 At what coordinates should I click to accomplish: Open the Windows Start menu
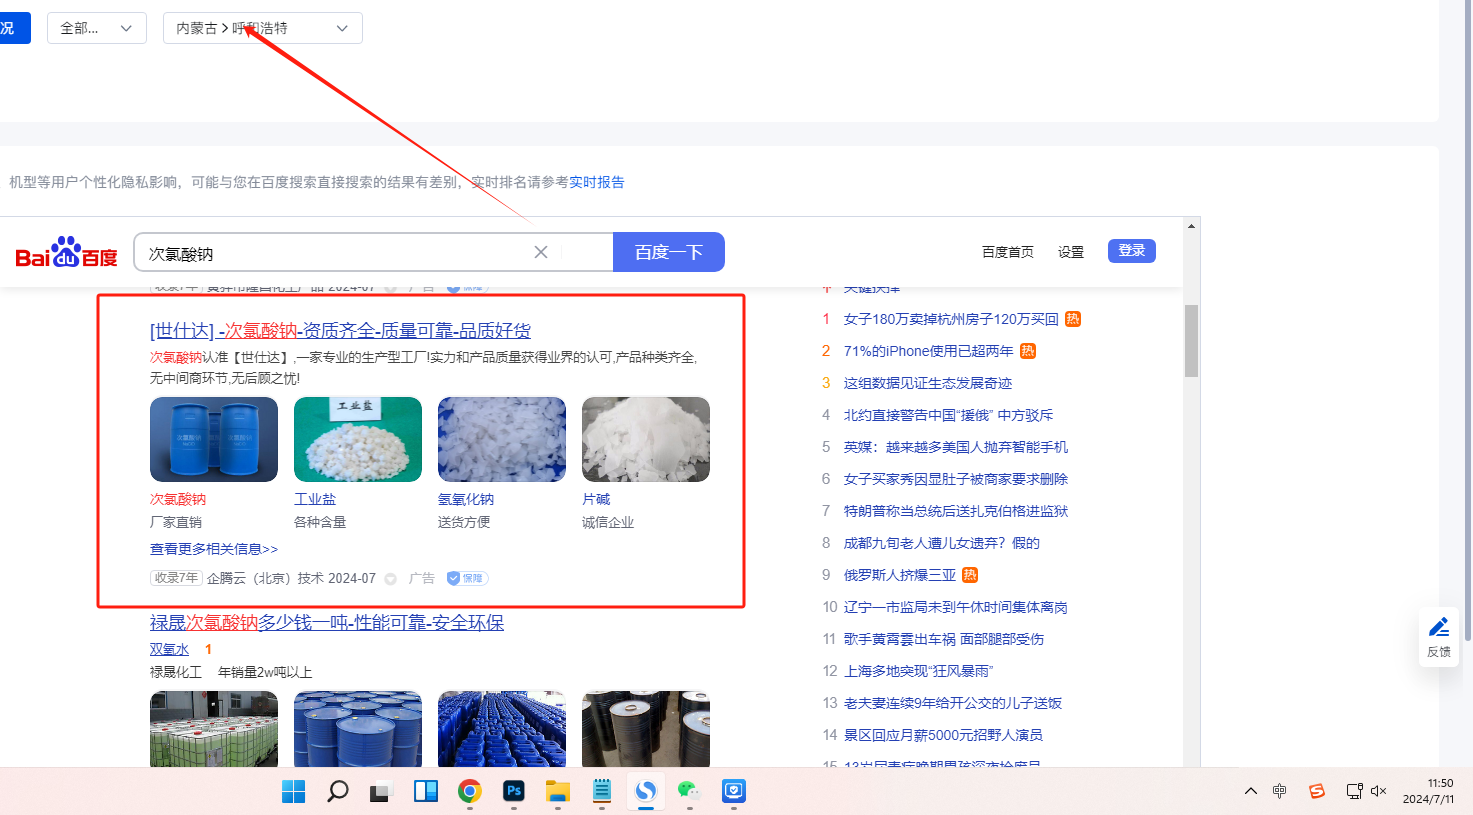coord(294,791)
